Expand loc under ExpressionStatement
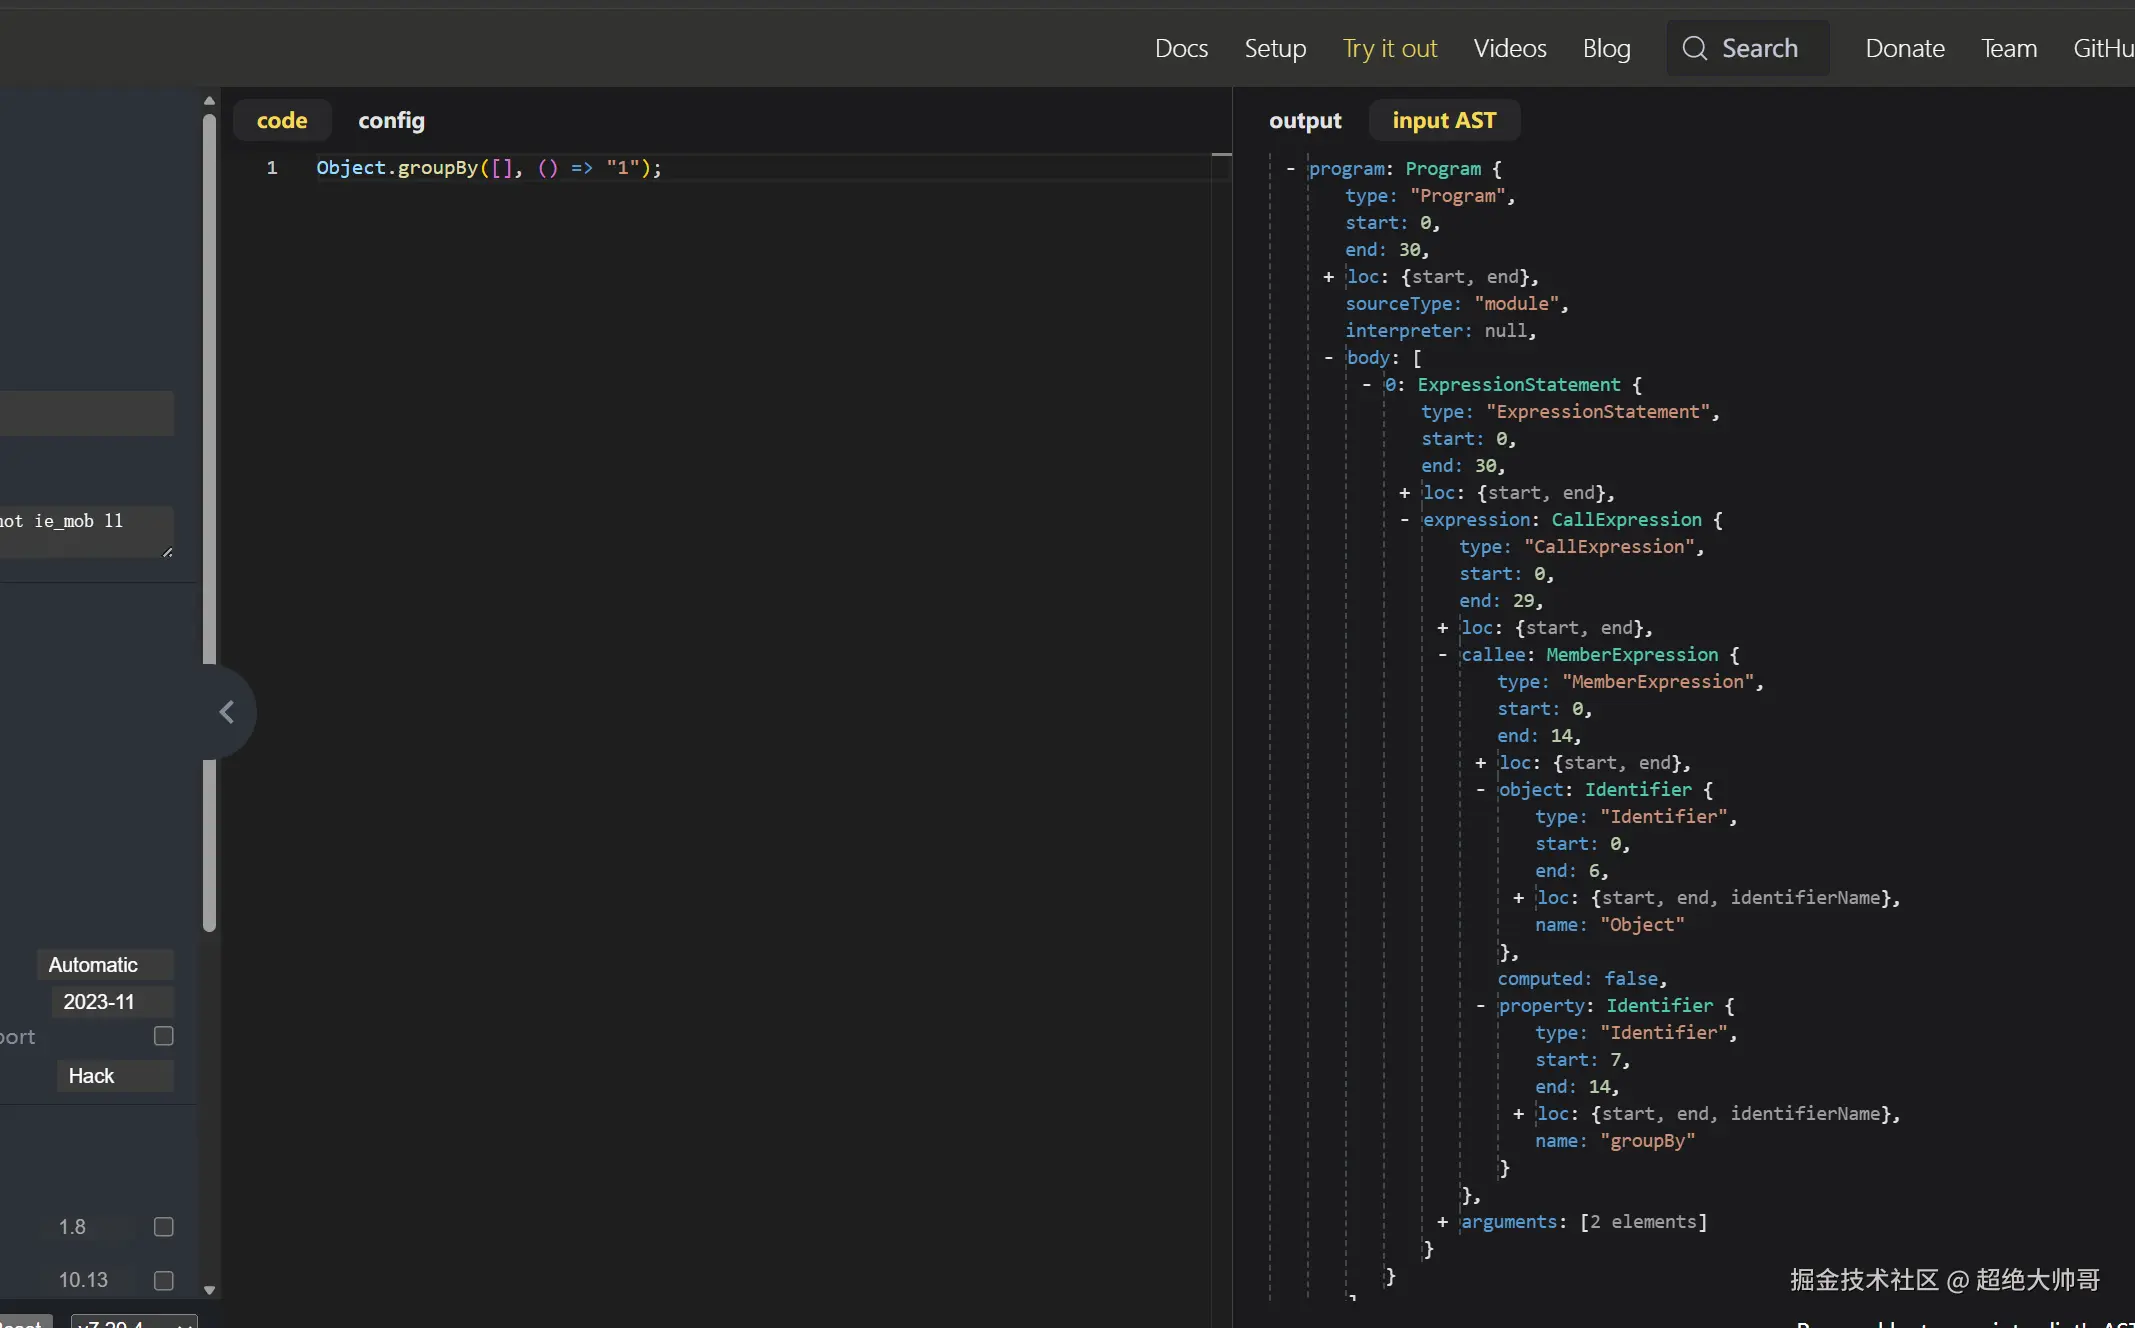The image size is (2135, 1328). coord(1404,493)
